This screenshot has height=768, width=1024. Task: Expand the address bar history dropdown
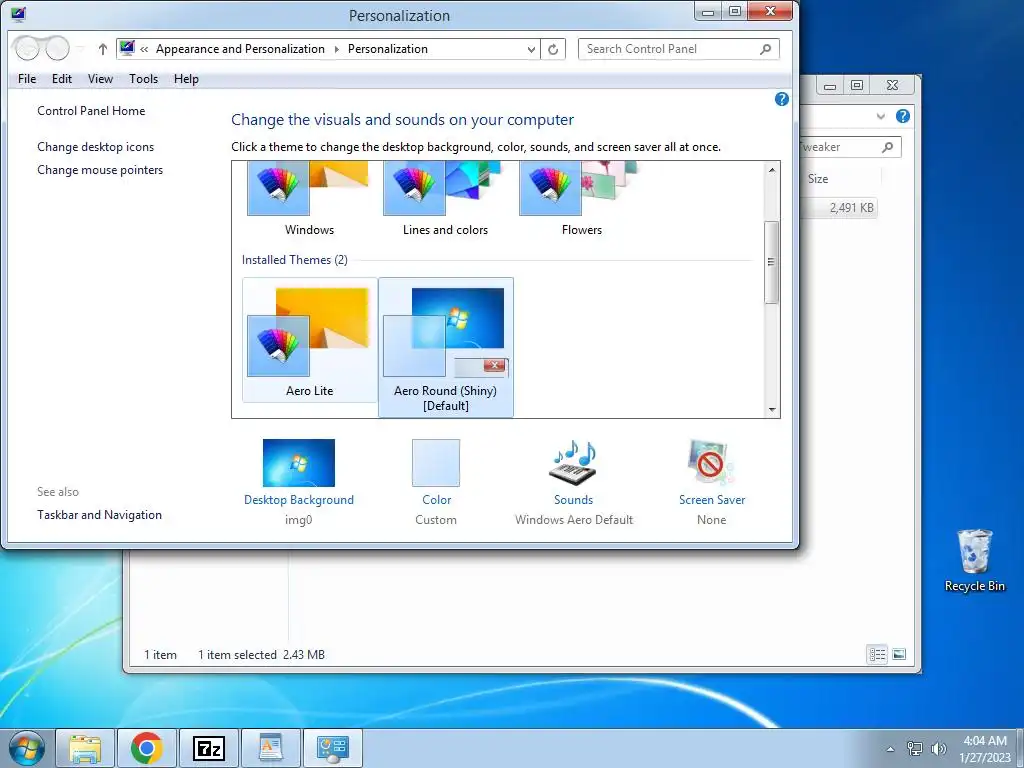(x=531, y=49)
